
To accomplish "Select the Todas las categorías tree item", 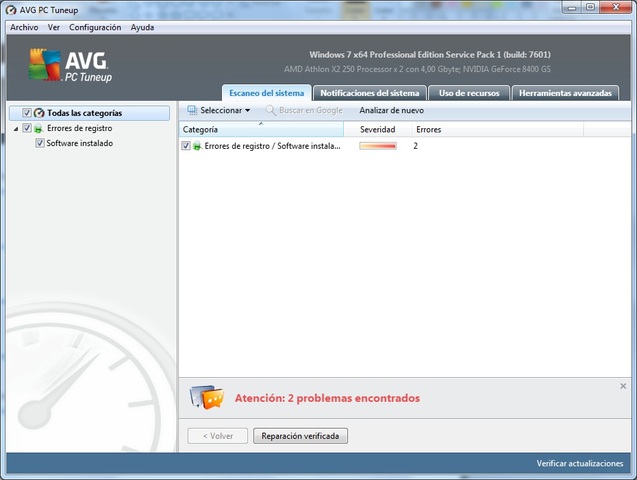I will (89, 113).
